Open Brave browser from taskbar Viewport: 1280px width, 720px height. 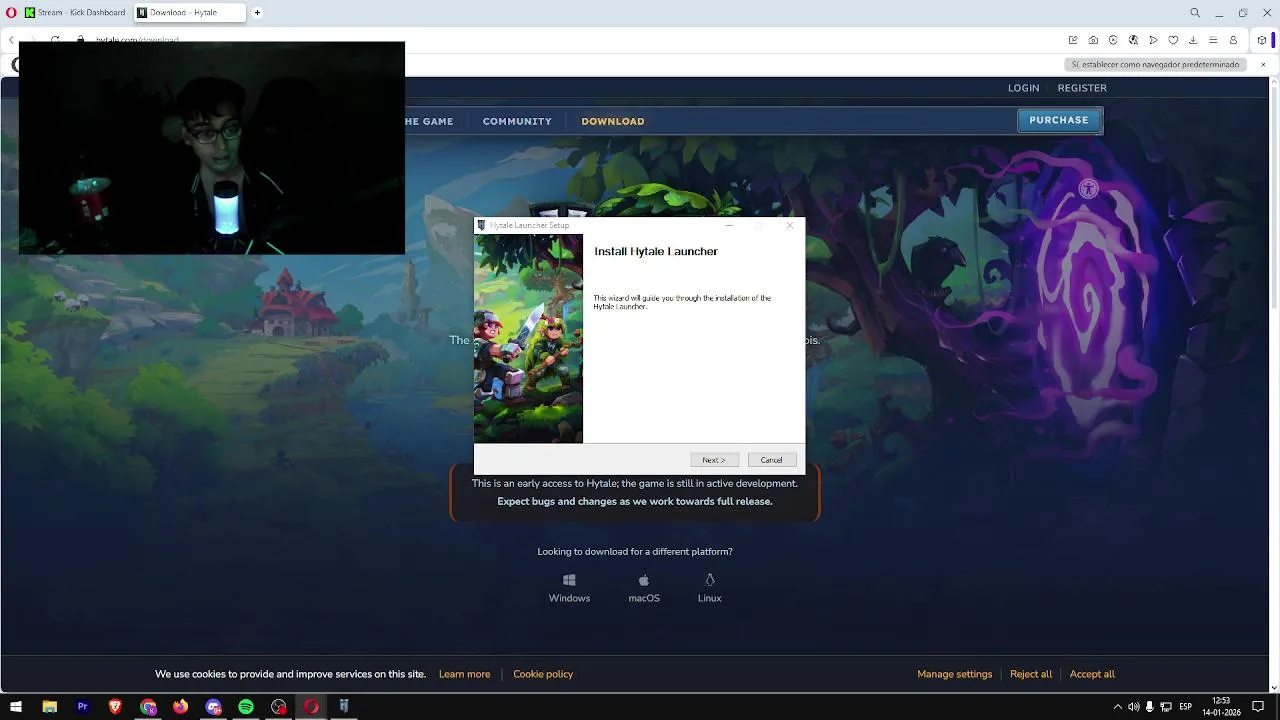tap(115, 707)
